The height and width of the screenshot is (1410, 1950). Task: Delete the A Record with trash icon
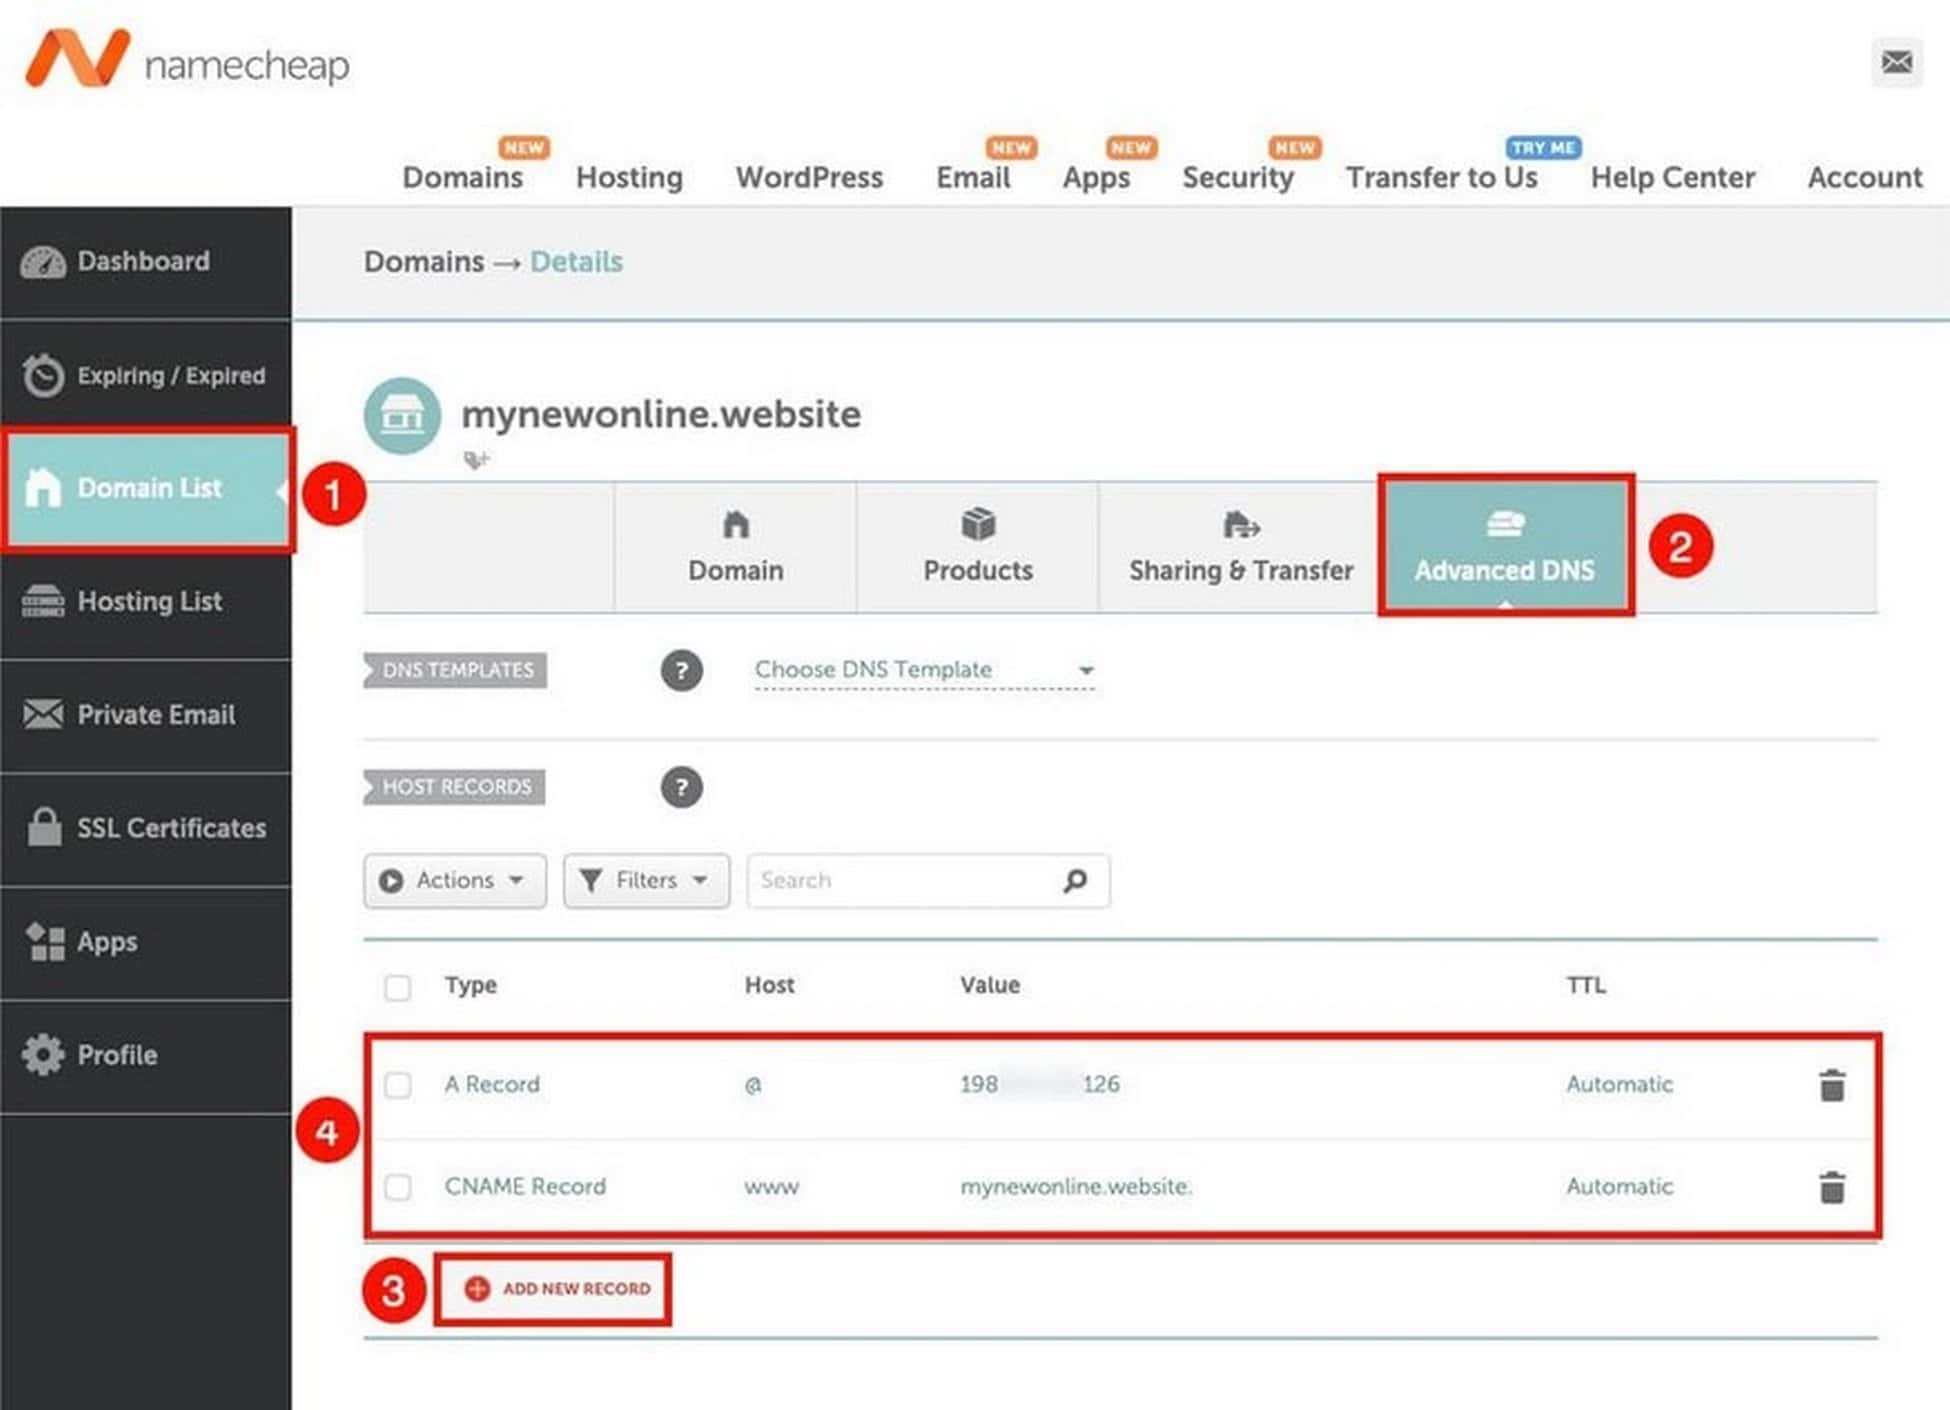click(x=1831, y=1083)
